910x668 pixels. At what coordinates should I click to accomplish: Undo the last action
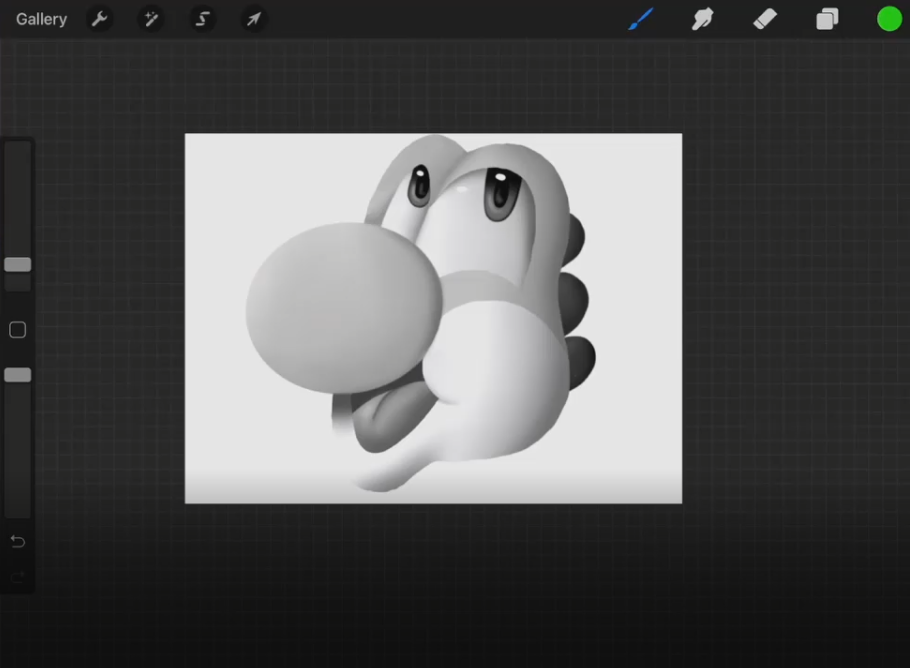pyautogui.click(x=17, y=541)
